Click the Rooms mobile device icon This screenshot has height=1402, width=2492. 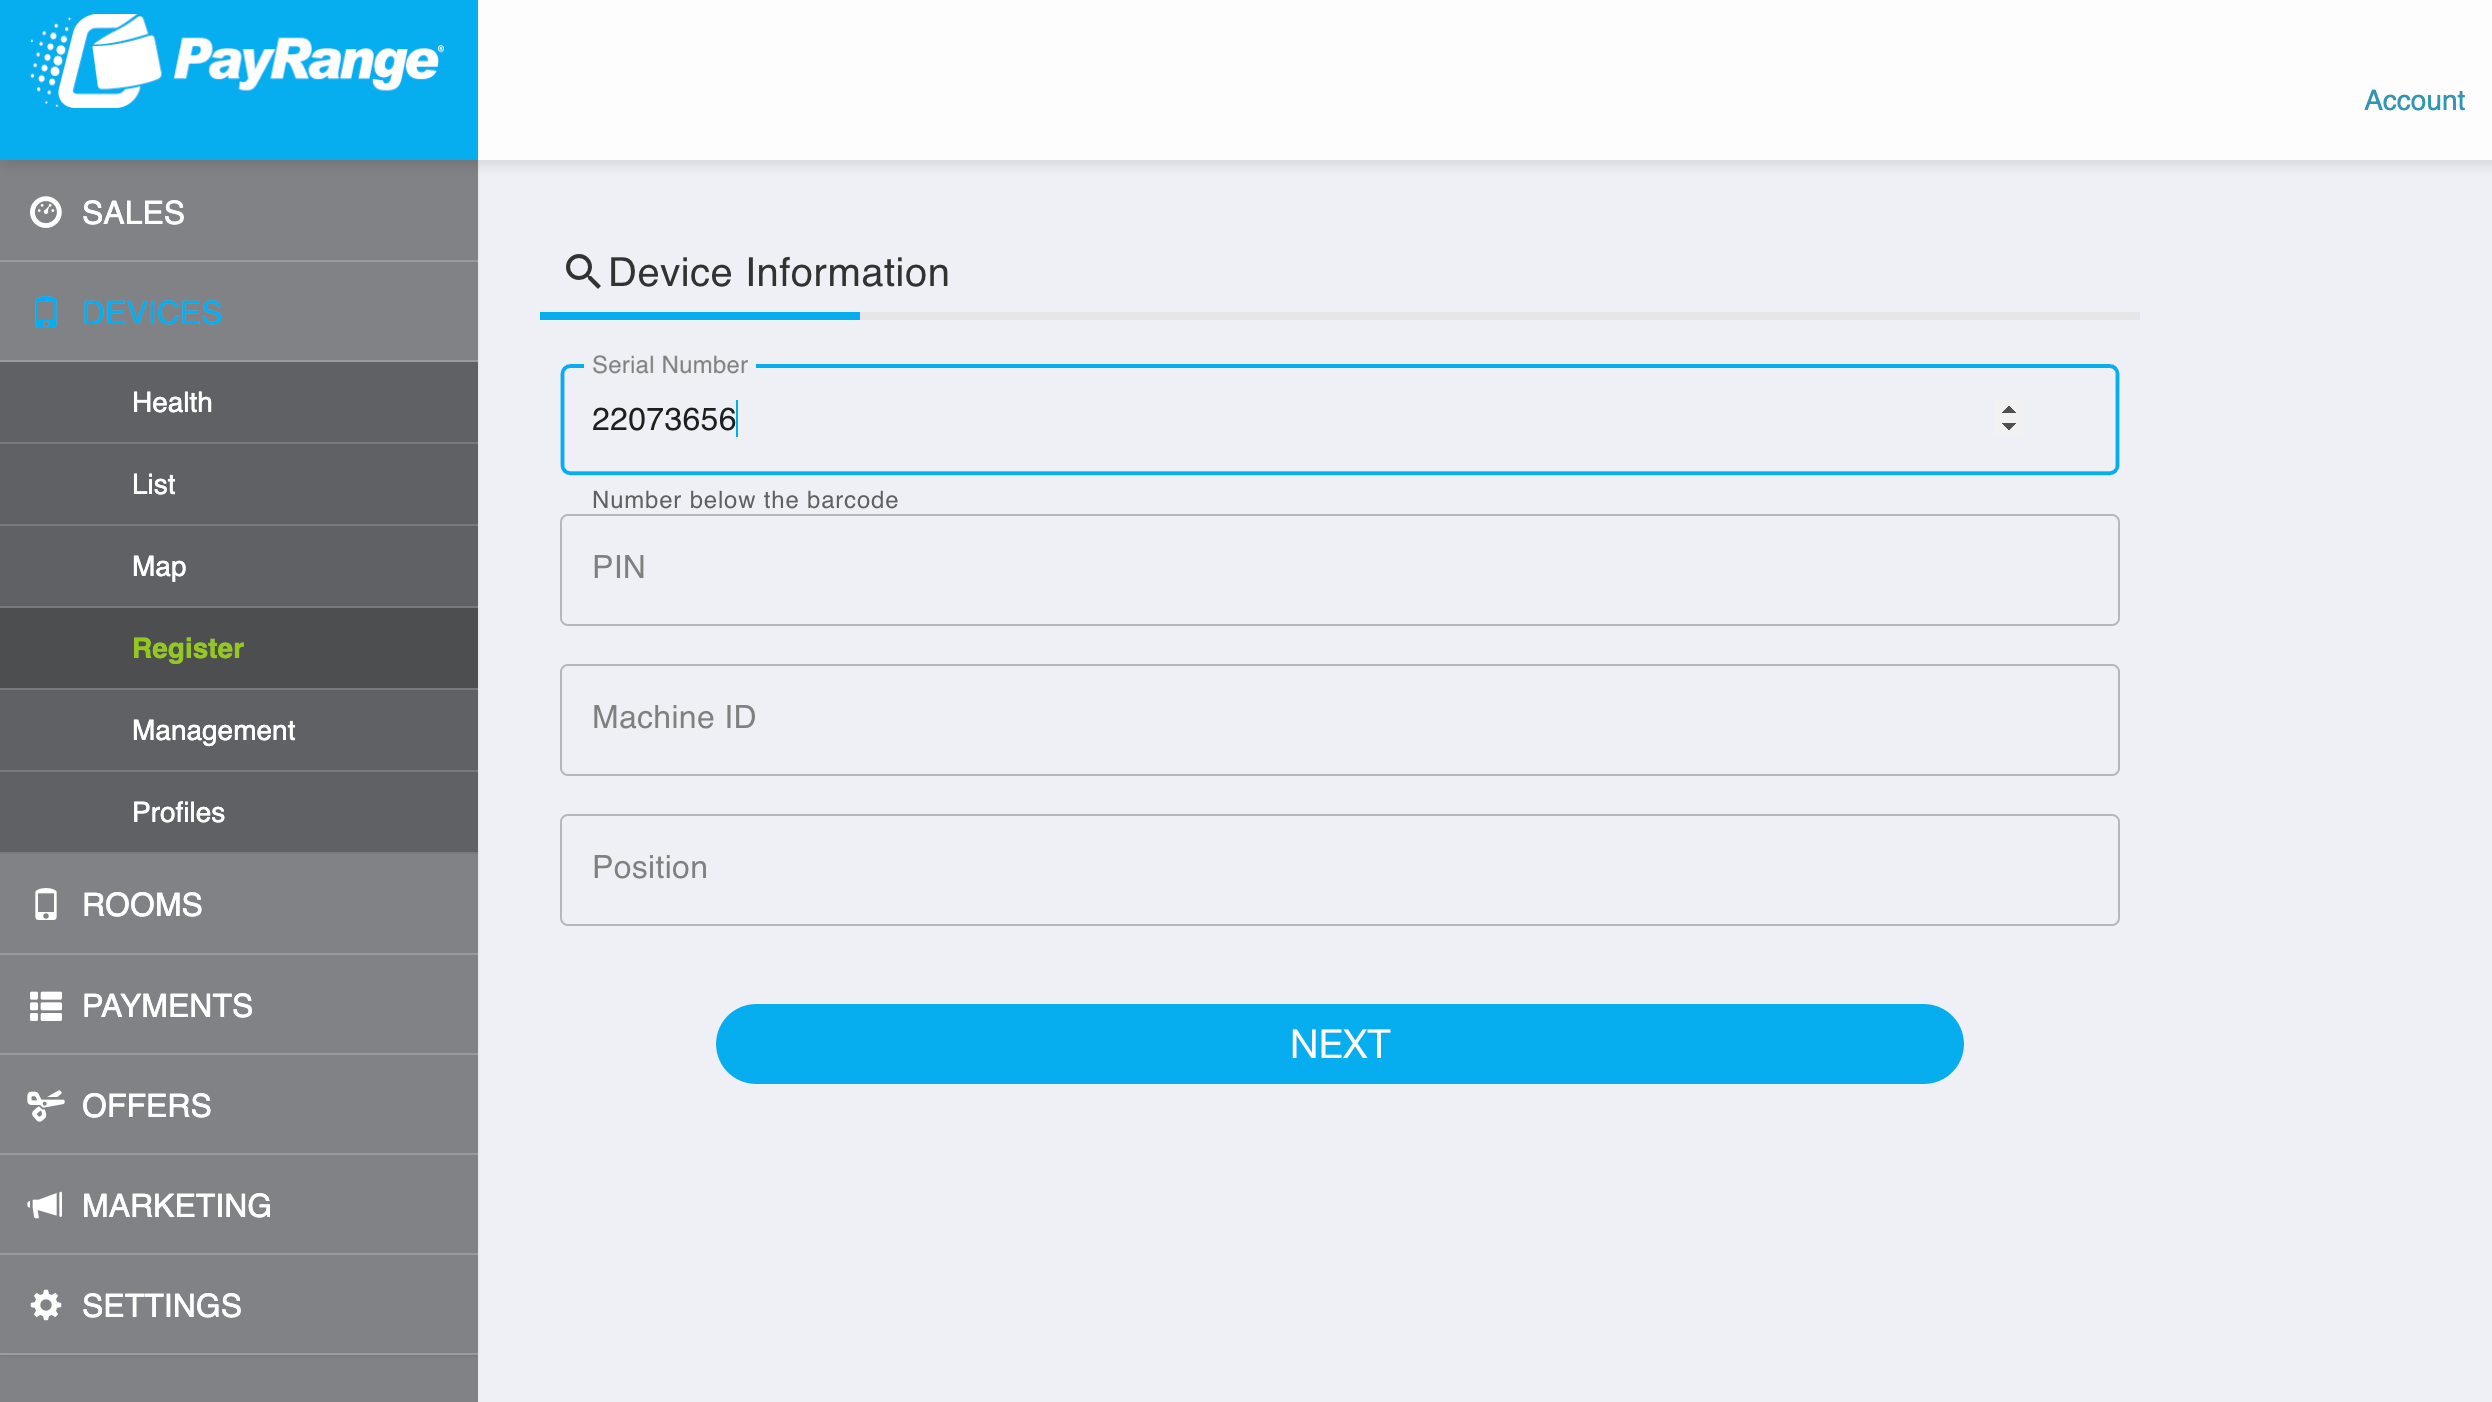46,904
